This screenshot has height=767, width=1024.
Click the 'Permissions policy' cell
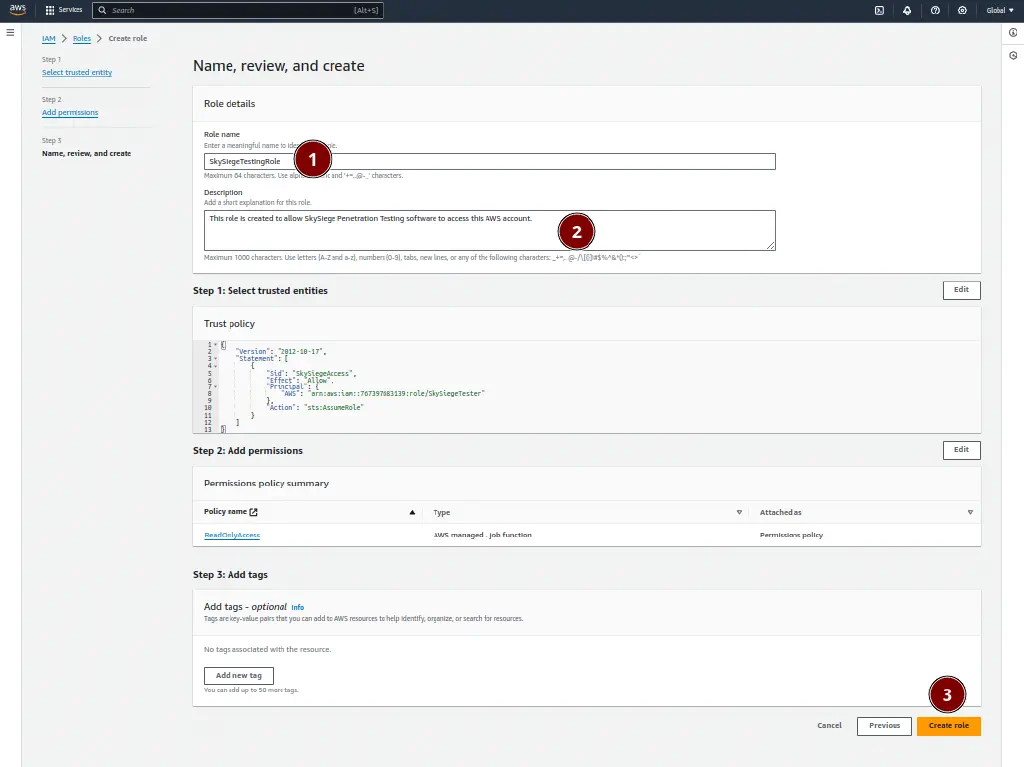[791, 535]
